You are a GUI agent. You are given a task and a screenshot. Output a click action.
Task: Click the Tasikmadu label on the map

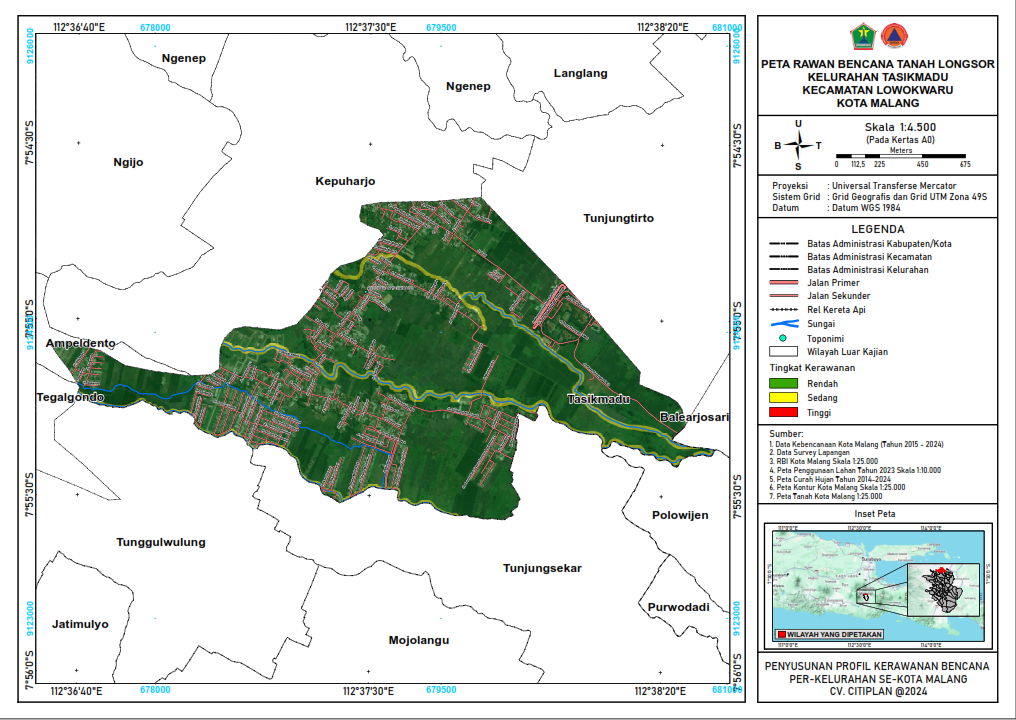pos(599,399)
